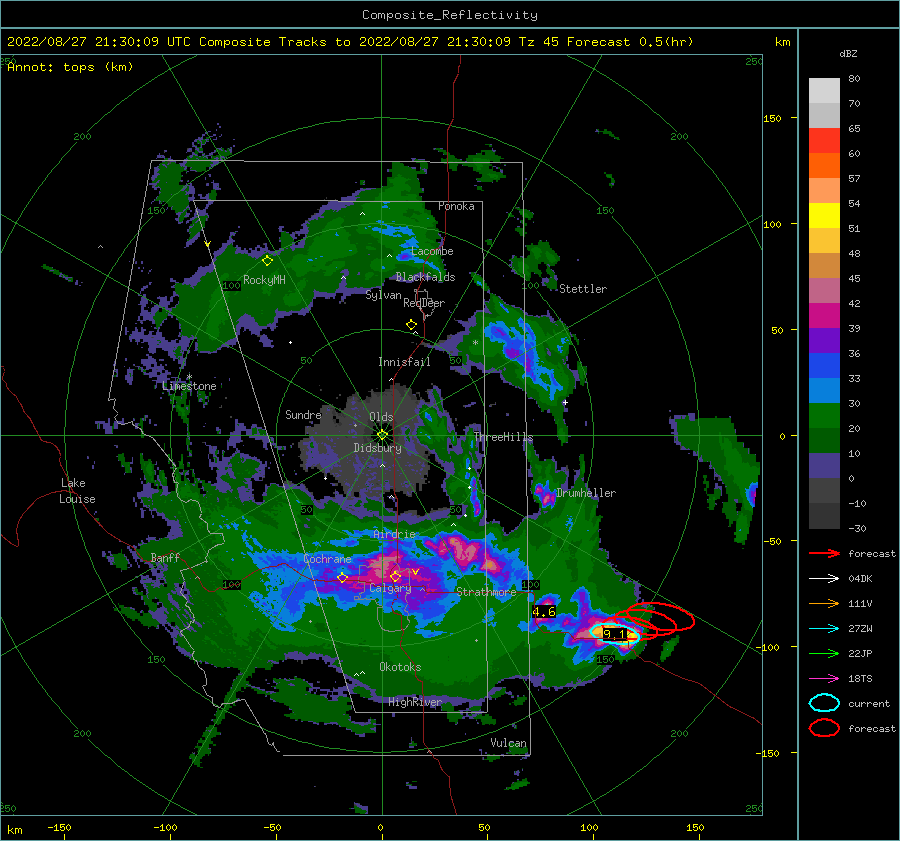Click the HighRiver label

[415, 702]
